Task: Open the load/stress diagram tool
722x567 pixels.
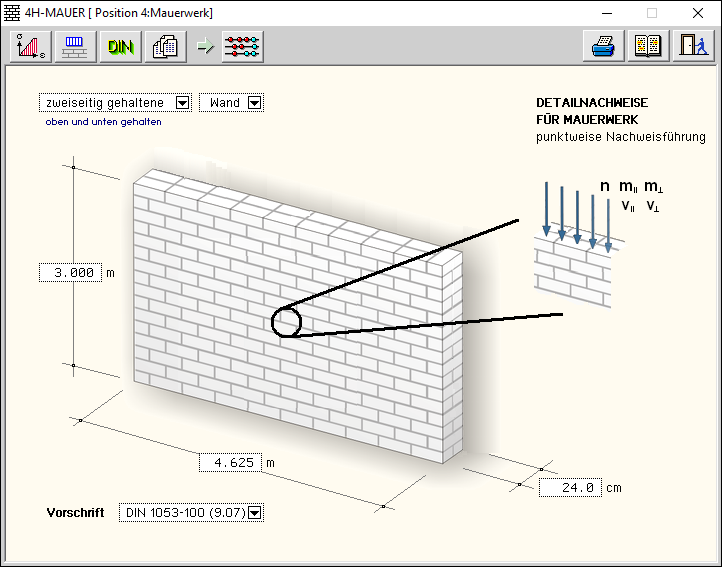Action: [31, 47]
